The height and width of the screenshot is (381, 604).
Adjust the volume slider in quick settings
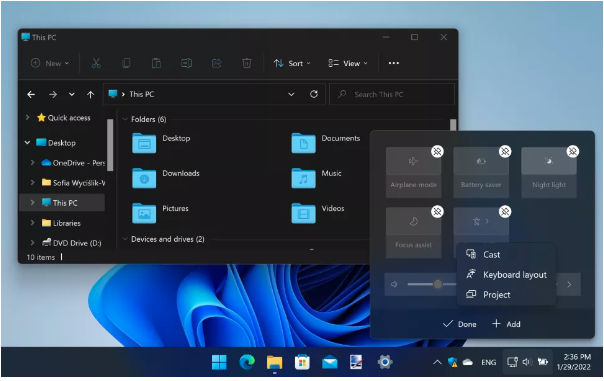pos(438,284)
